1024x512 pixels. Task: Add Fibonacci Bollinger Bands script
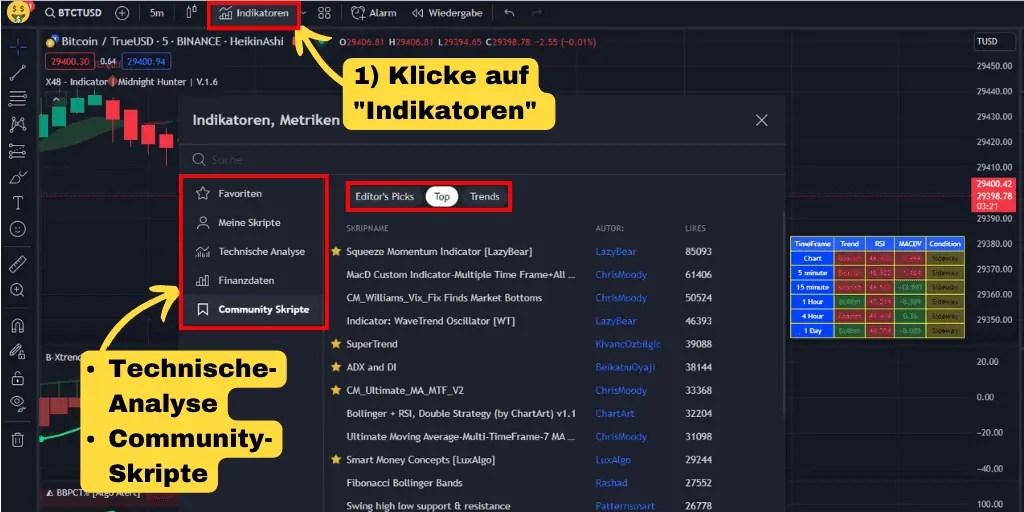(x=404, y=483)
